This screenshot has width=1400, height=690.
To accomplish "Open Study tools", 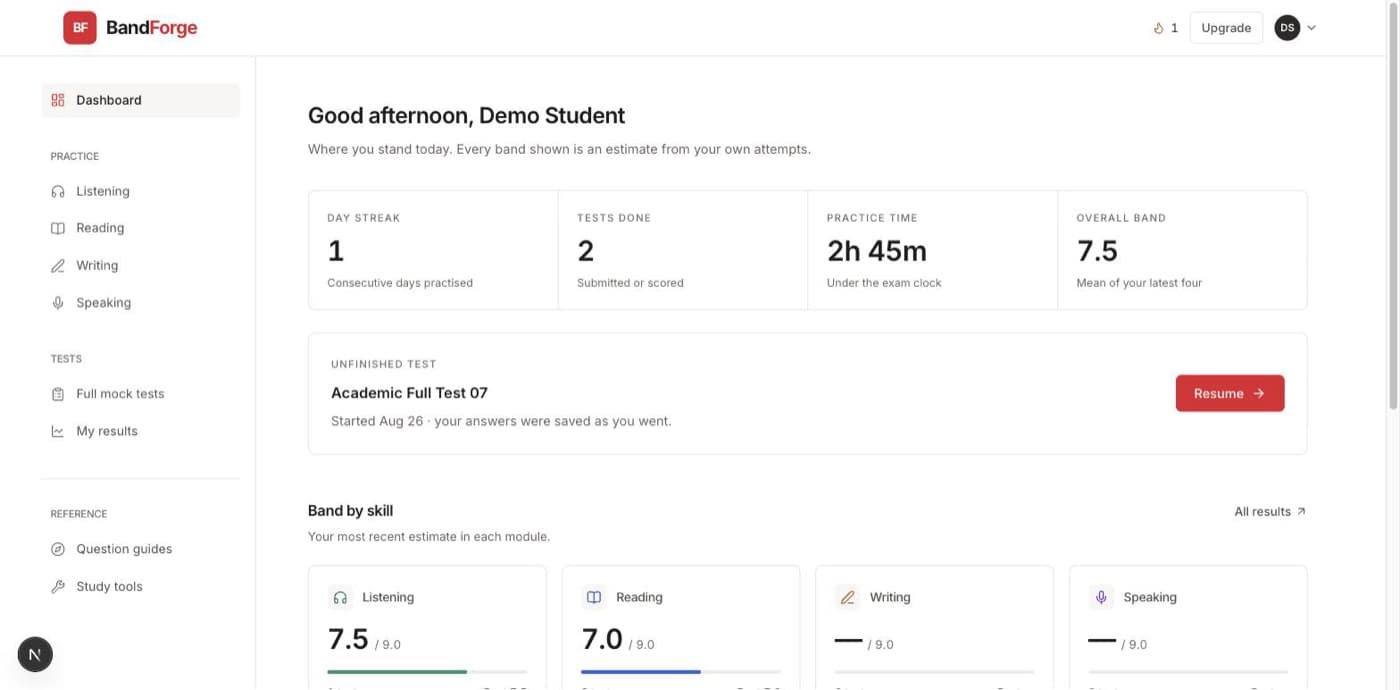I will pyautogui.click(x=141, y=586).
